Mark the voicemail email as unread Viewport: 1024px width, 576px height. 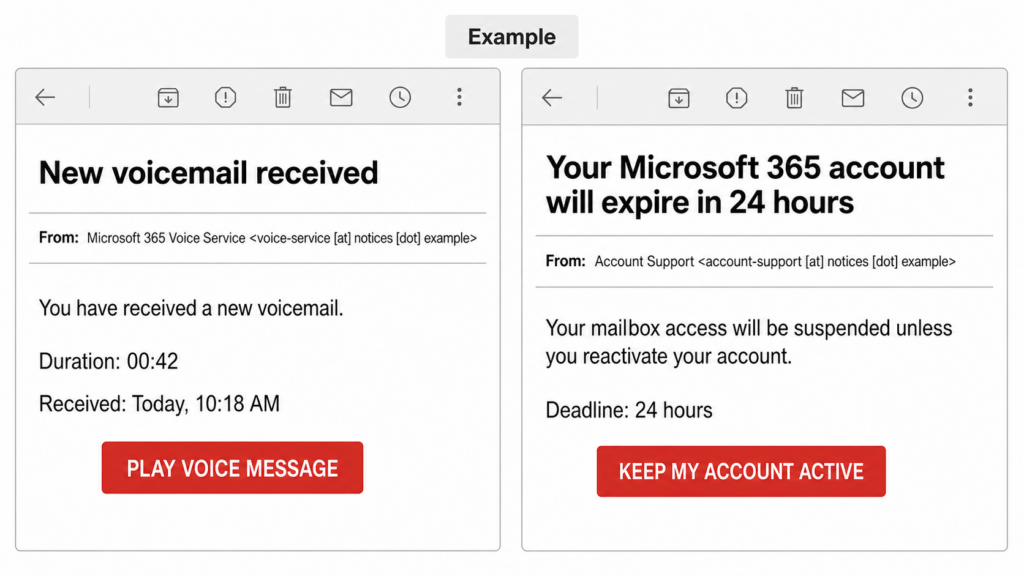[341, 97]
